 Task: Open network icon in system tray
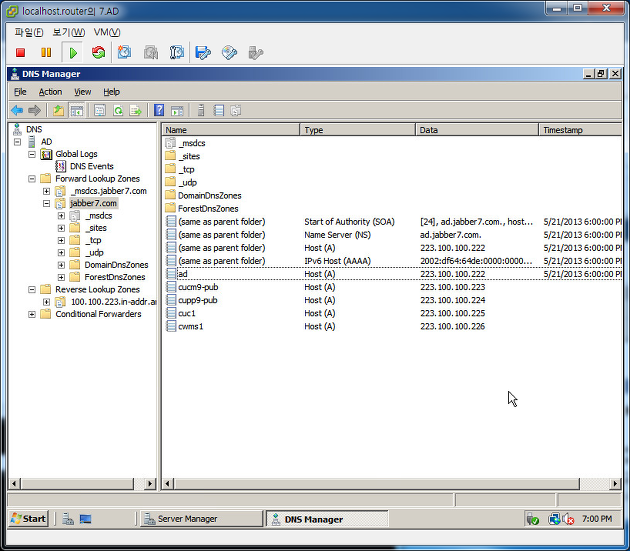pyautogui.click(x=554, y=519)
